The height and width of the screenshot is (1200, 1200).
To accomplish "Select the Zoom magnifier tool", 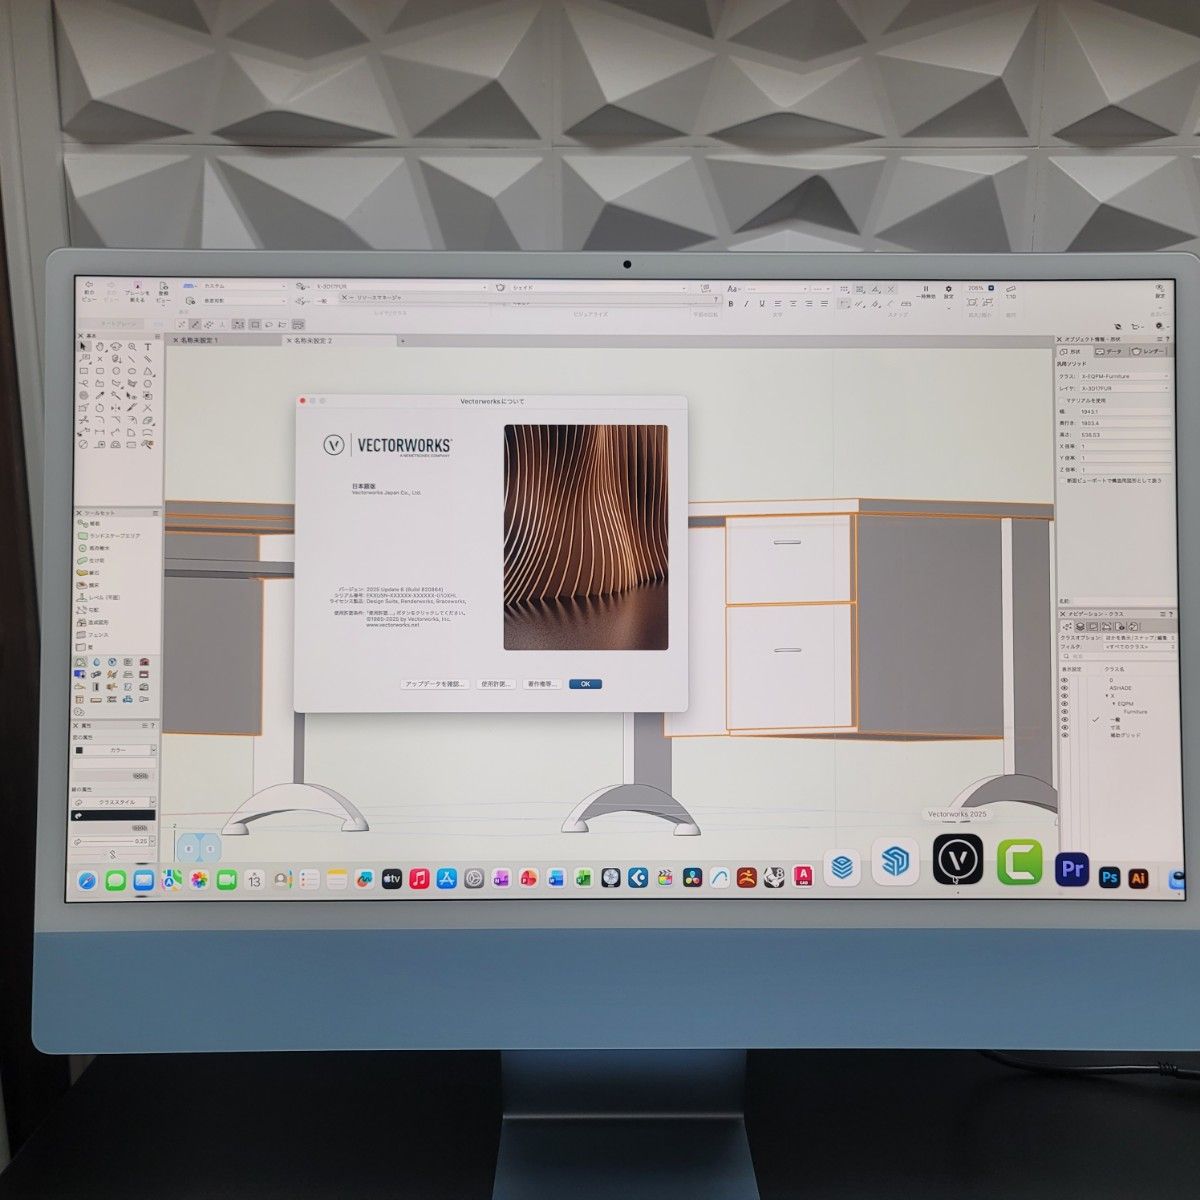I will tap(132, 346).
